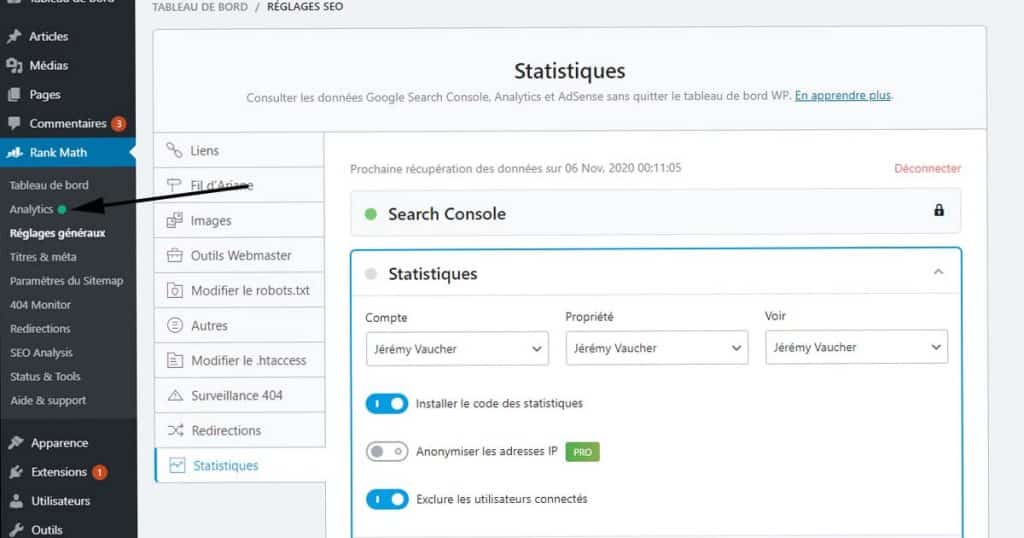1024x538 pixels.
Task: Click the Outils Webmaster briefcase icon
Action: [x=175, y=255]
